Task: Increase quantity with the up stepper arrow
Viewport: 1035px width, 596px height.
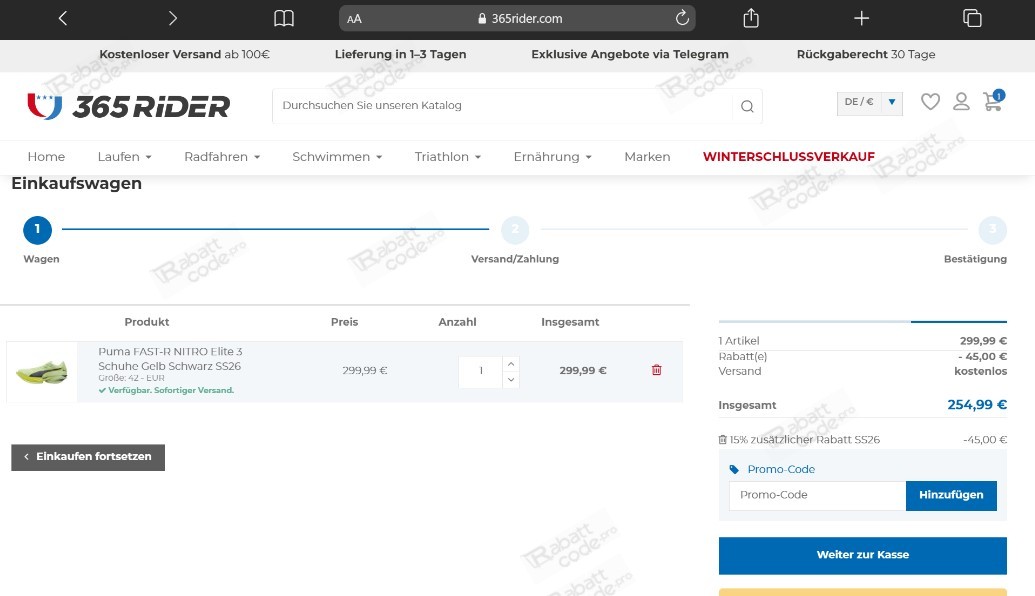Action: (x=510, y=363)
